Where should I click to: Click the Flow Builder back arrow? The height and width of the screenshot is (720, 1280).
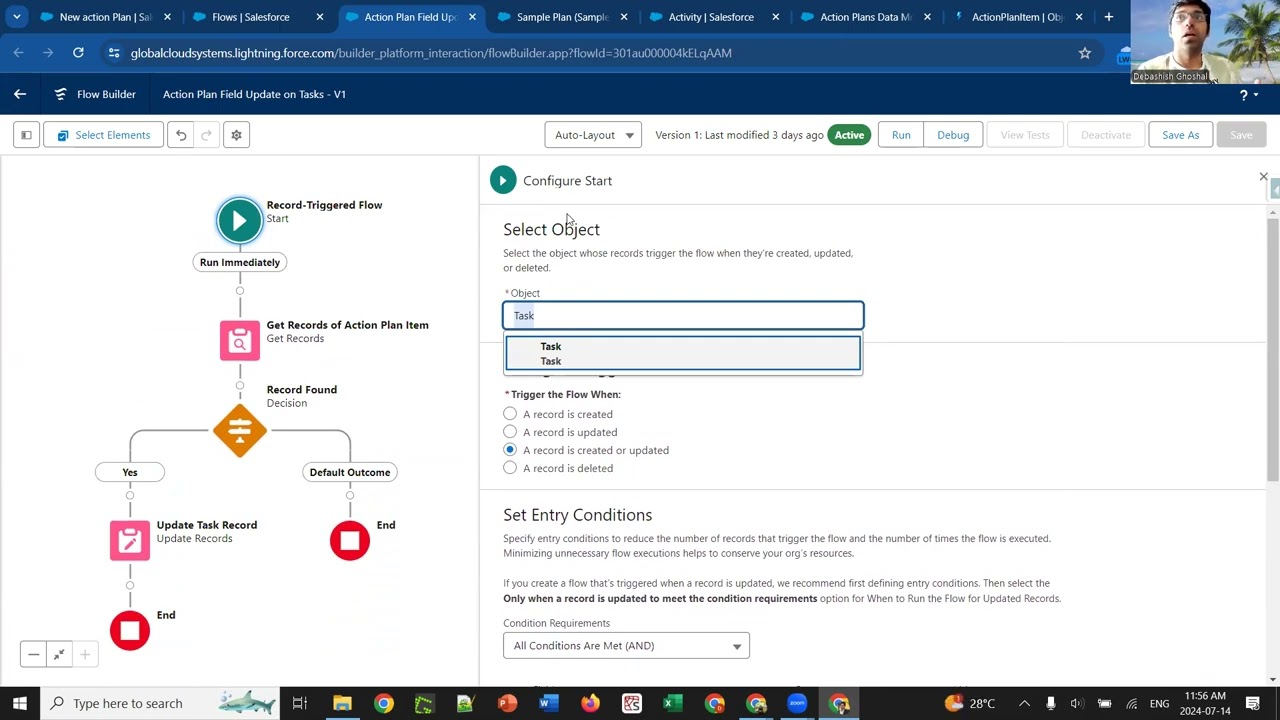[20, 94]
